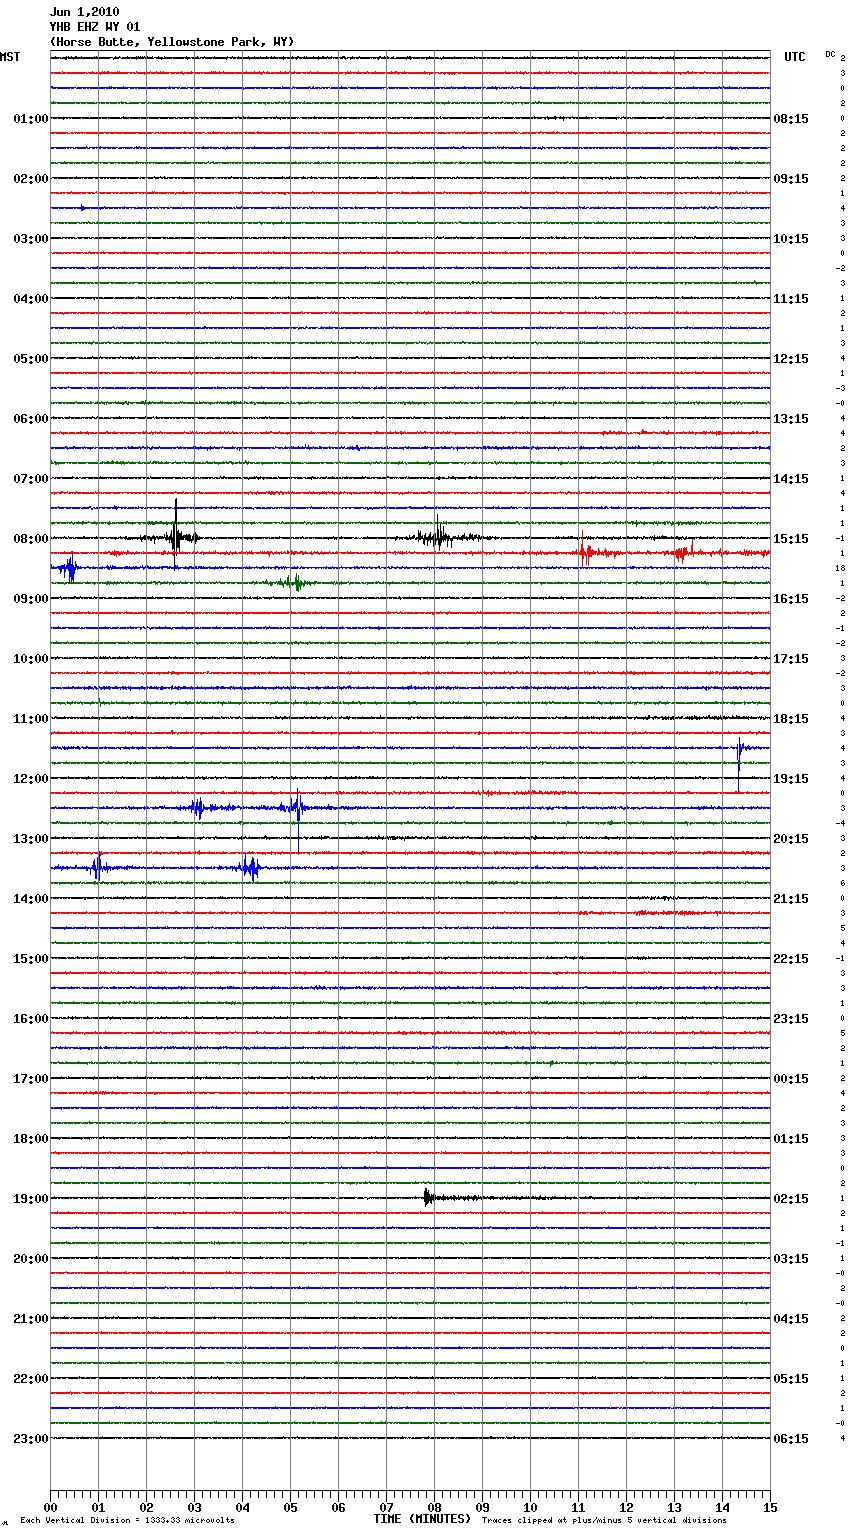Select the 21:00 MST time label
This screenshot has height=1534, width=850.
click(31, 1319)
